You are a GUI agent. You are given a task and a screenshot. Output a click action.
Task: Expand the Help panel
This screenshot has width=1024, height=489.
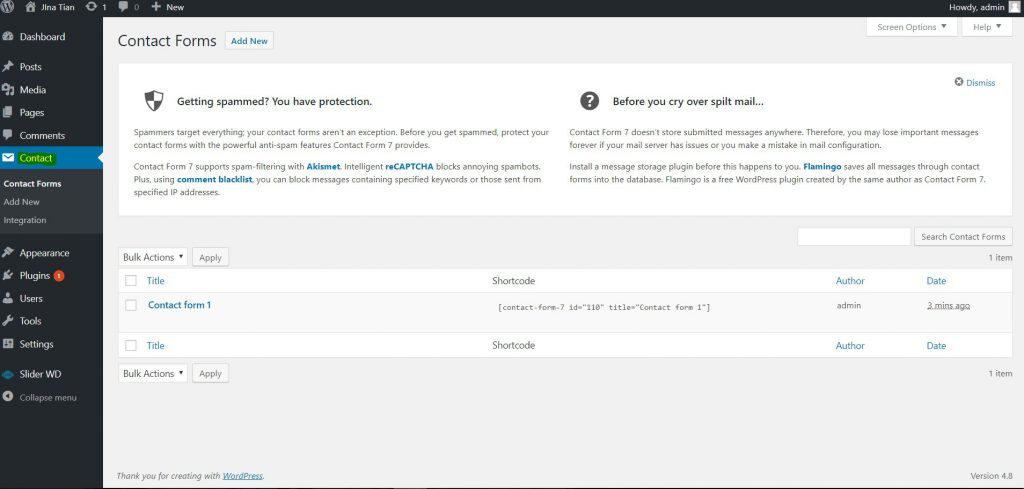pyautogui.click(x=987, y=27)
